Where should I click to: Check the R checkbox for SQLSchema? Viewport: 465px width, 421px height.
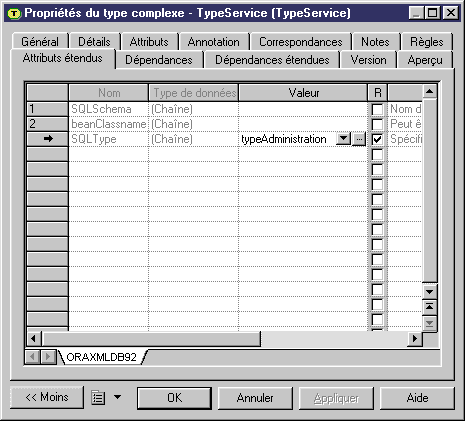tap(377, 109)
